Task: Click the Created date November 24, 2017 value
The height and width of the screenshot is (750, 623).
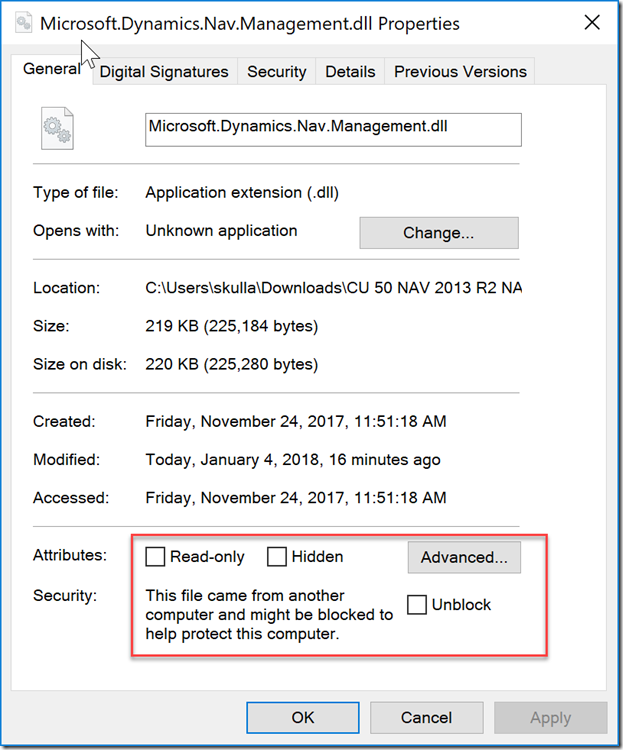Action: (296, 422)
